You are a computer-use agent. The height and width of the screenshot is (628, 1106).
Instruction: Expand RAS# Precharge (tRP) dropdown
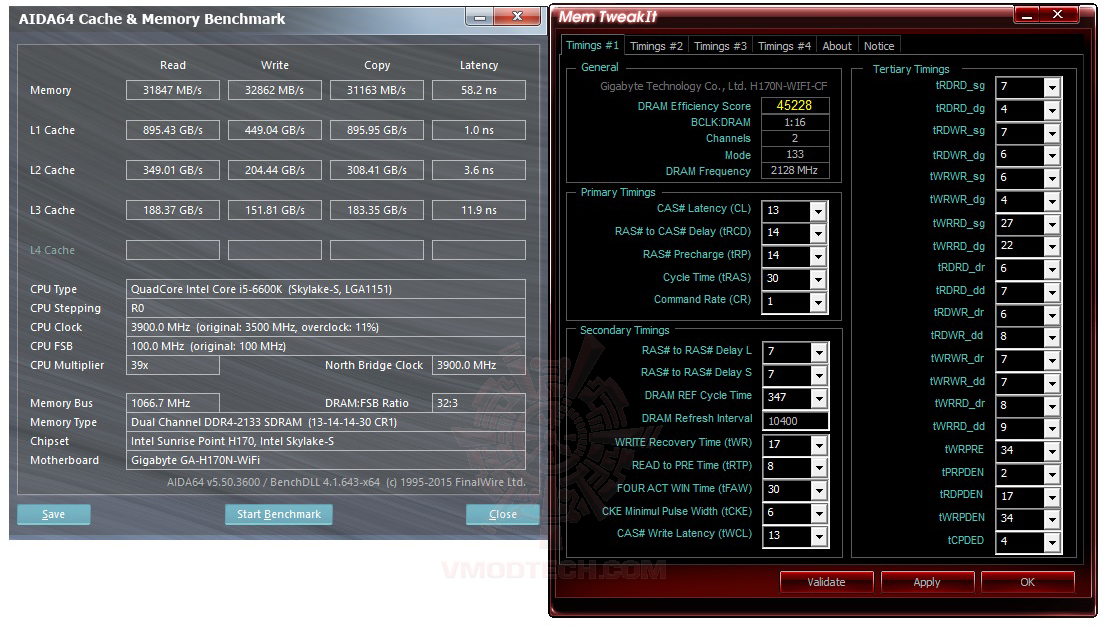coord(818,256)
